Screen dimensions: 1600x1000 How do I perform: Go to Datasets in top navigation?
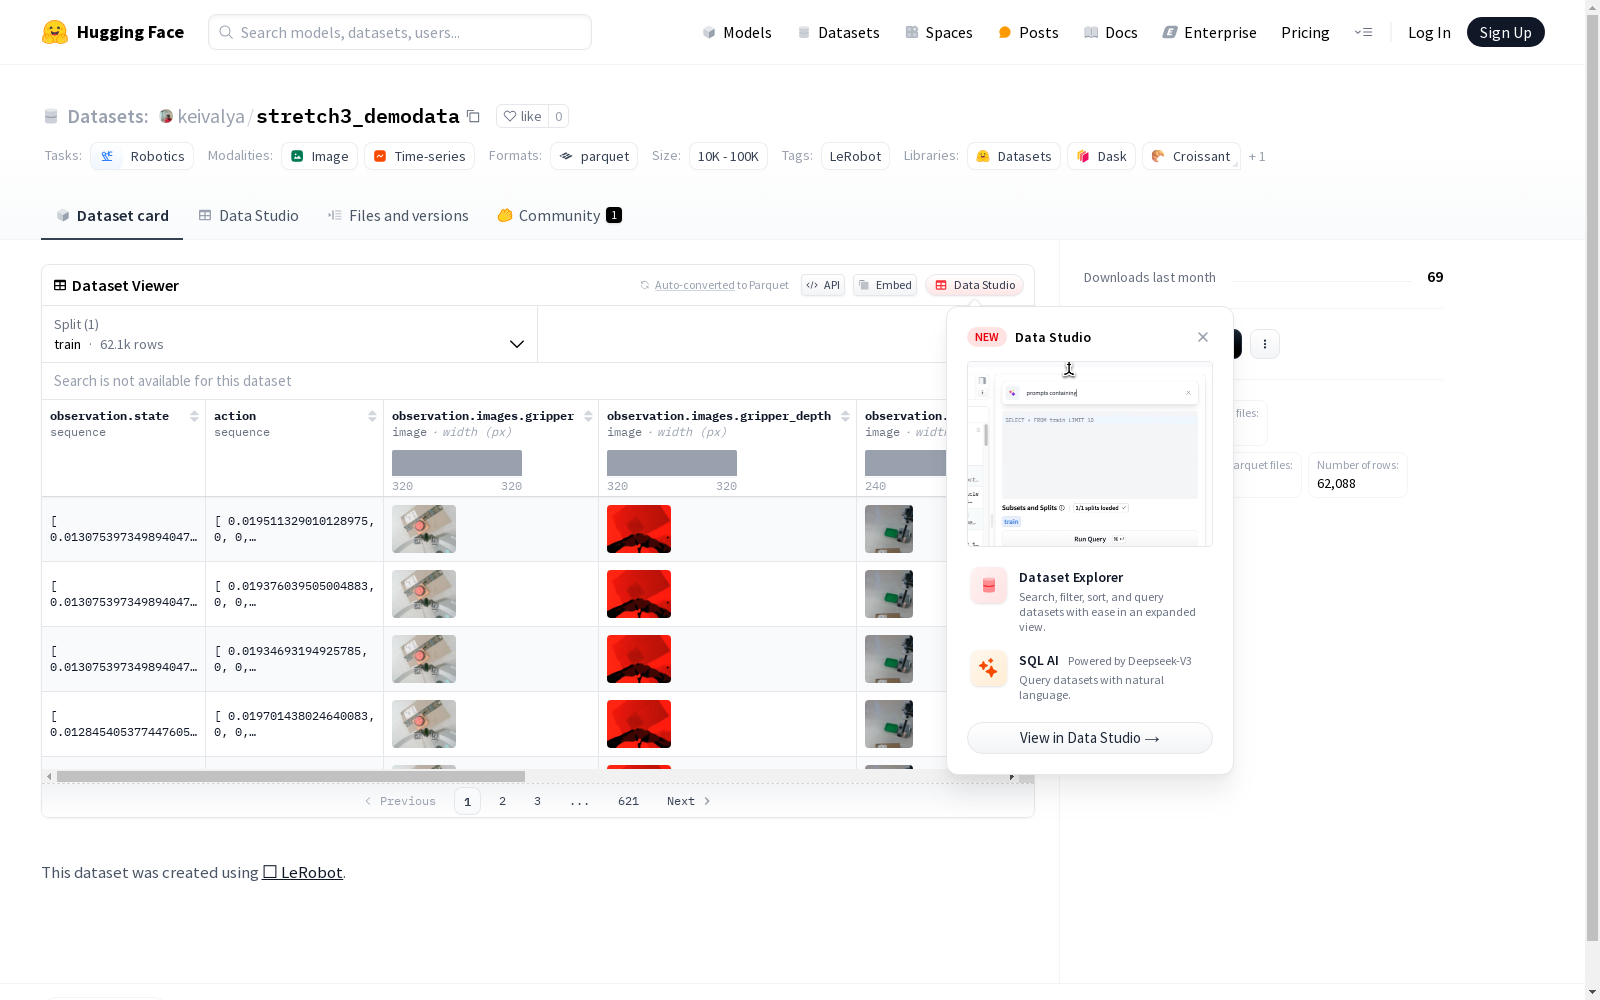tap(838, 32)
